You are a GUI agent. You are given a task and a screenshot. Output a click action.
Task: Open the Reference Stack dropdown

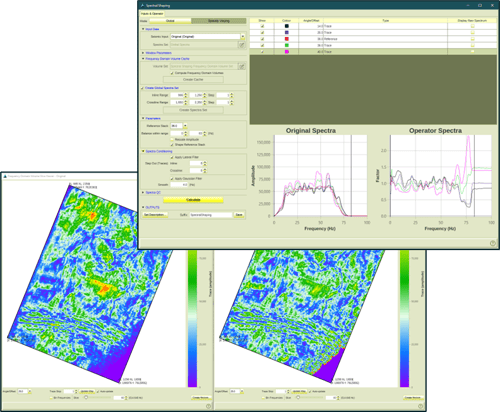point(185,126)
